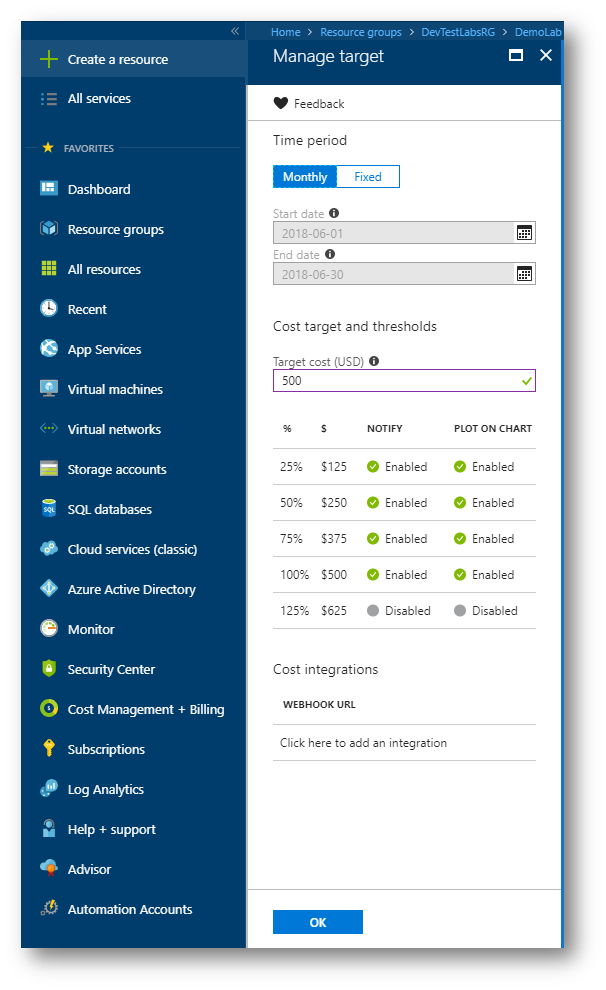
Task: Click the Feedback heart icon
Action: pyautogui.click(x=281, y=104)
